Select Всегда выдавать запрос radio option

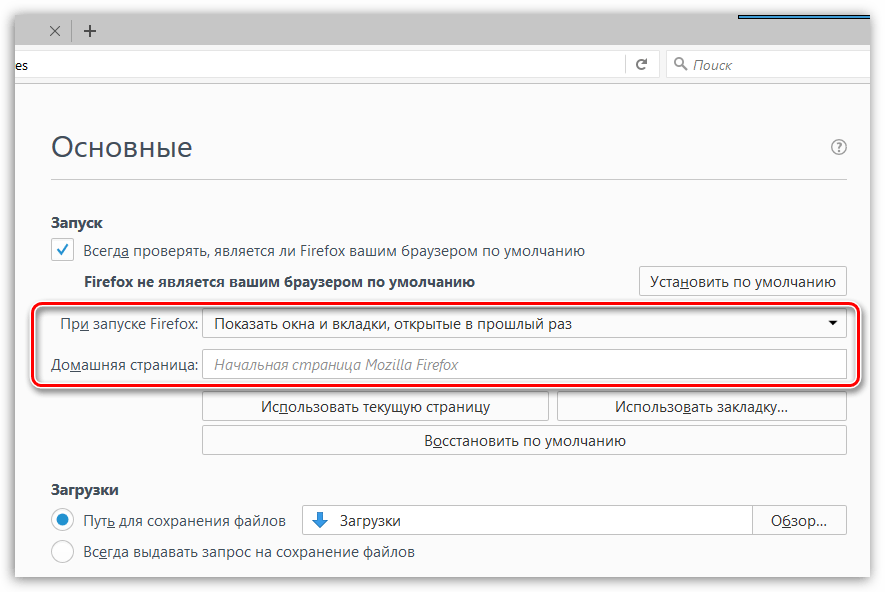pos(63,551)
